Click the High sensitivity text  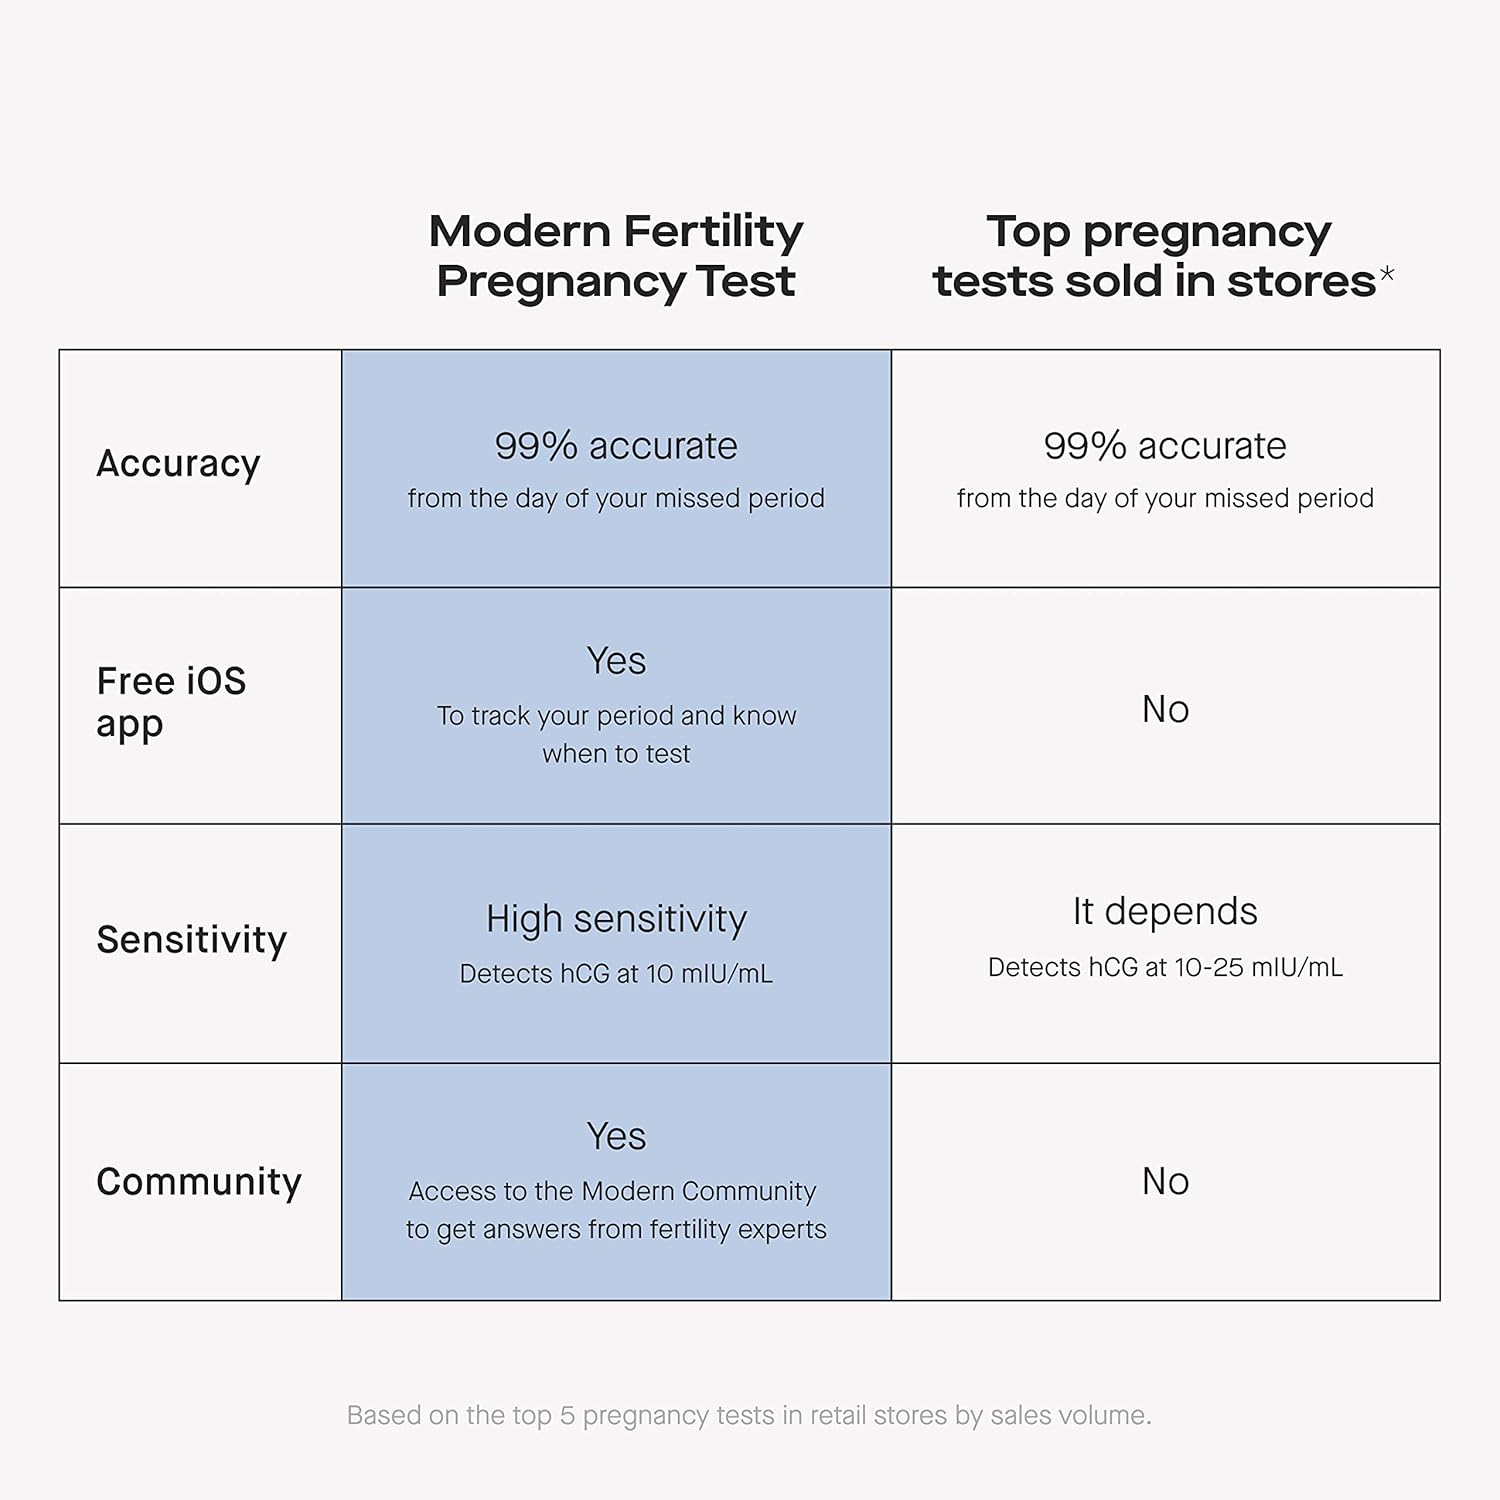pyautogui.click(x=616, y=919)
